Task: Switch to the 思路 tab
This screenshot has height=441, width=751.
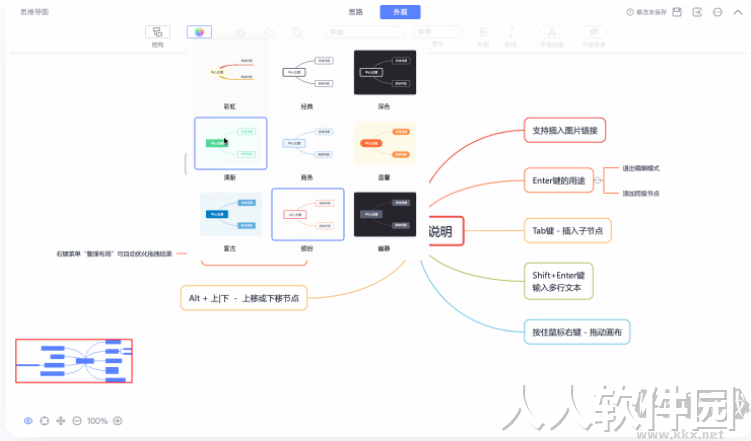Action: tap(355, 12)
